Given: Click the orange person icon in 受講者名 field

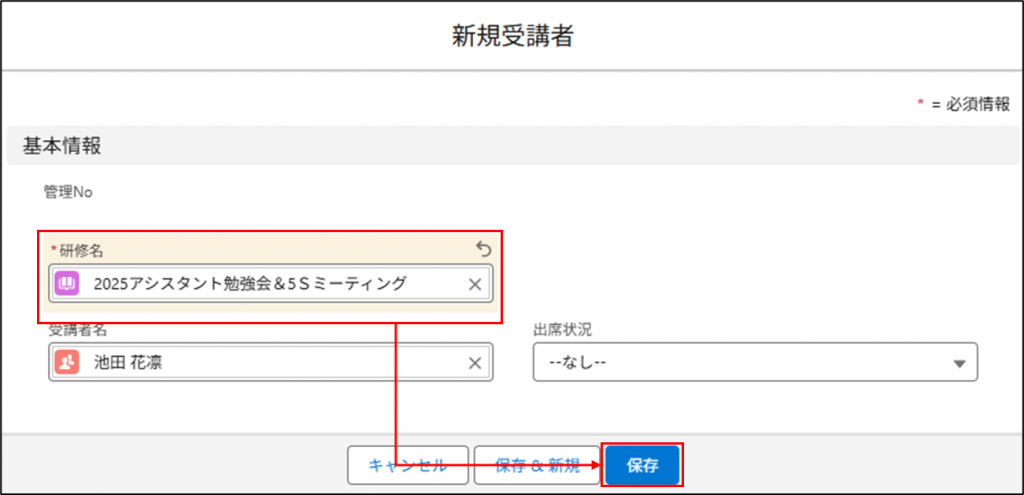Looking at the screenshot, I should (x=68, y=363).
